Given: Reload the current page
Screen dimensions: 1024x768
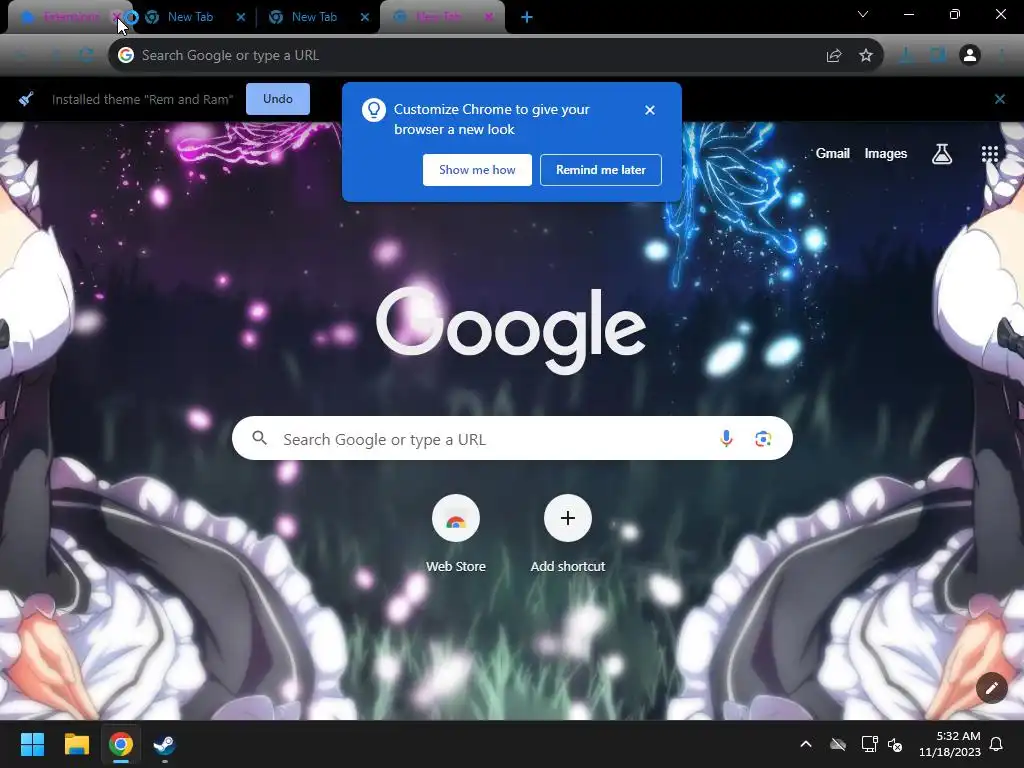Looking at the screenshot, I should point(86,56).
